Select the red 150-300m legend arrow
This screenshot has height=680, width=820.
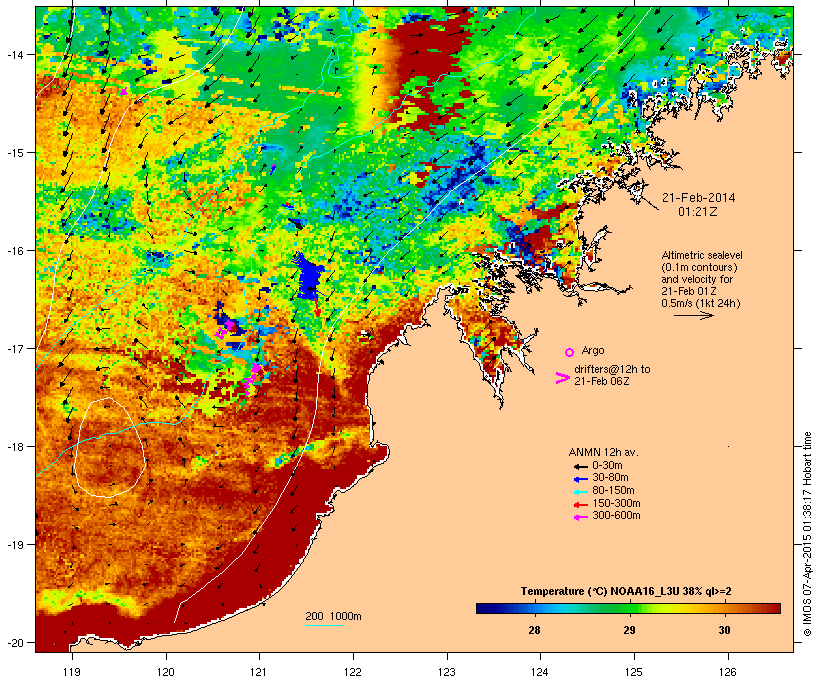coord(581,504)
